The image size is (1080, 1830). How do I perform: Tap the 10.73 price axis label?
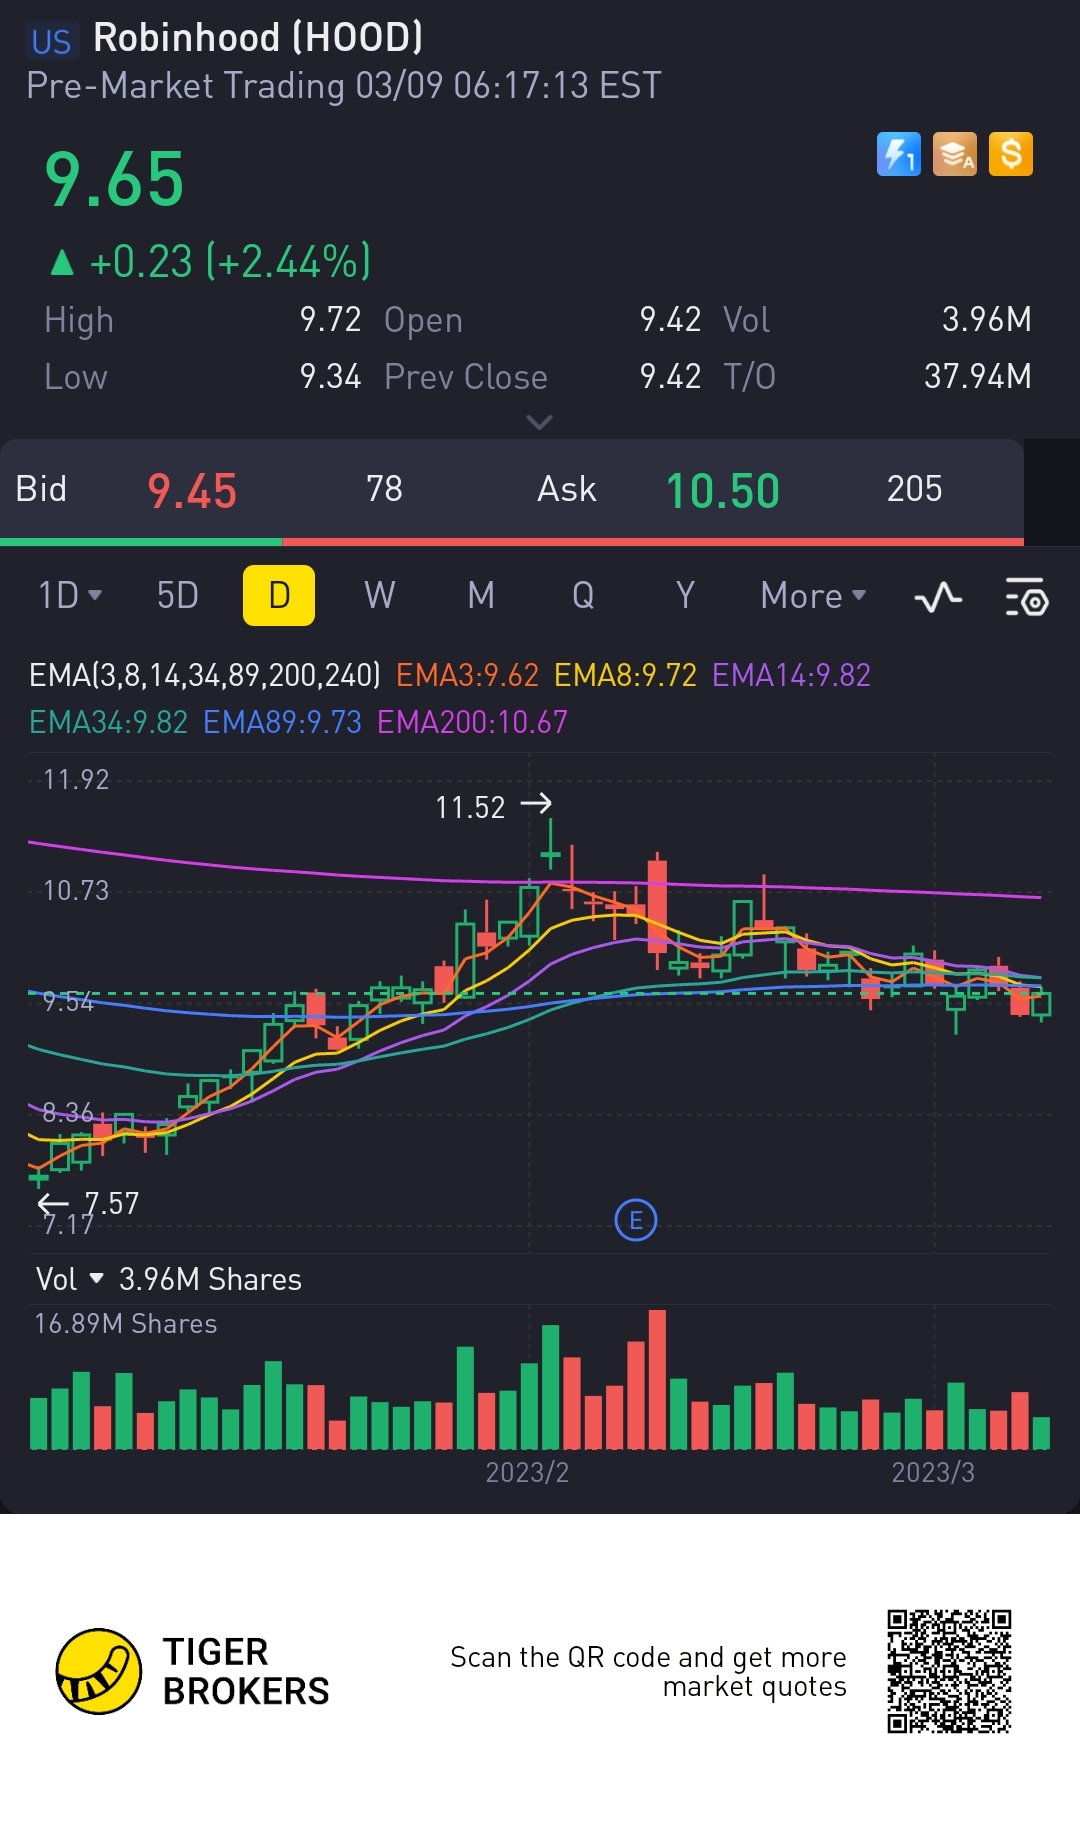76,890
